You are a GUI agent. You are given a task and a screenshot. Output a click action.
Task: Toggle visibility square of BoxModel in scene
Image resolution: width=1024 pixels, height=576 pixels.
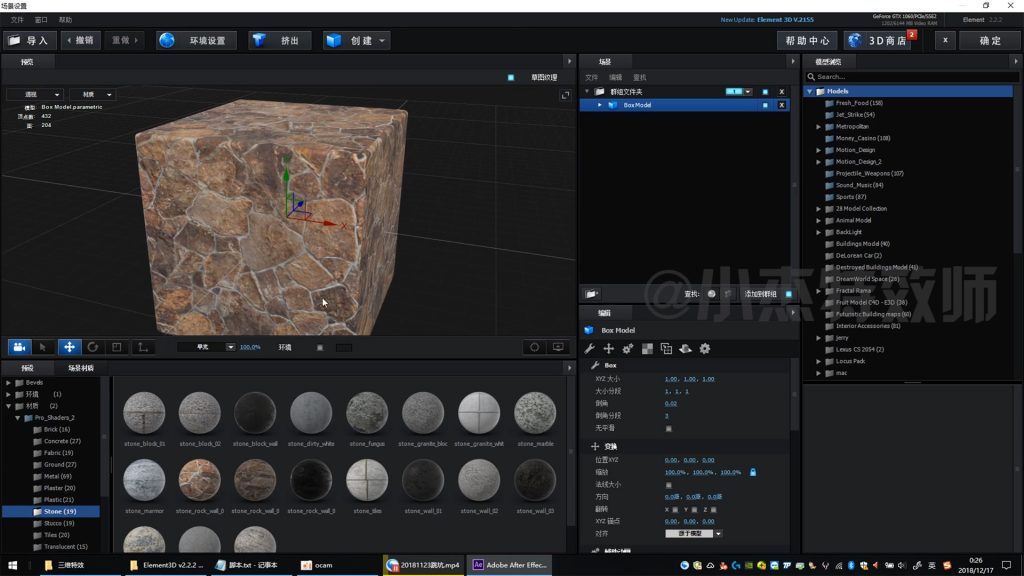[x=765, y=105]
